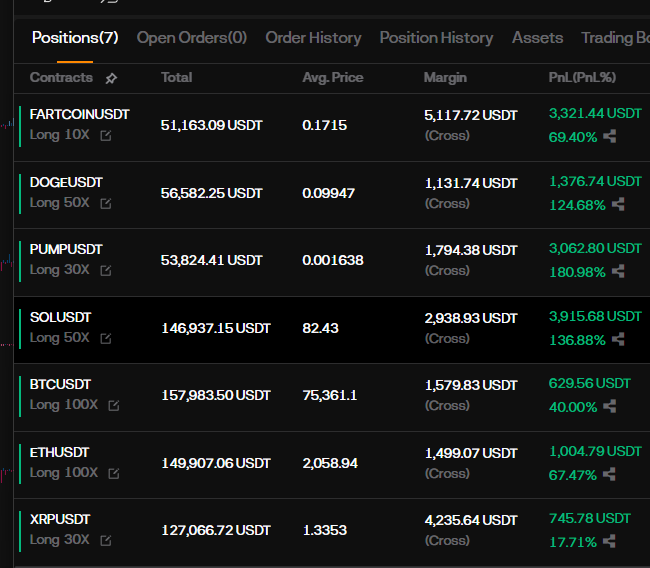Share BTCUSDT 40.00% PnL
The height and width of the screenshot is (568, 650).
(x=609, y=406)
